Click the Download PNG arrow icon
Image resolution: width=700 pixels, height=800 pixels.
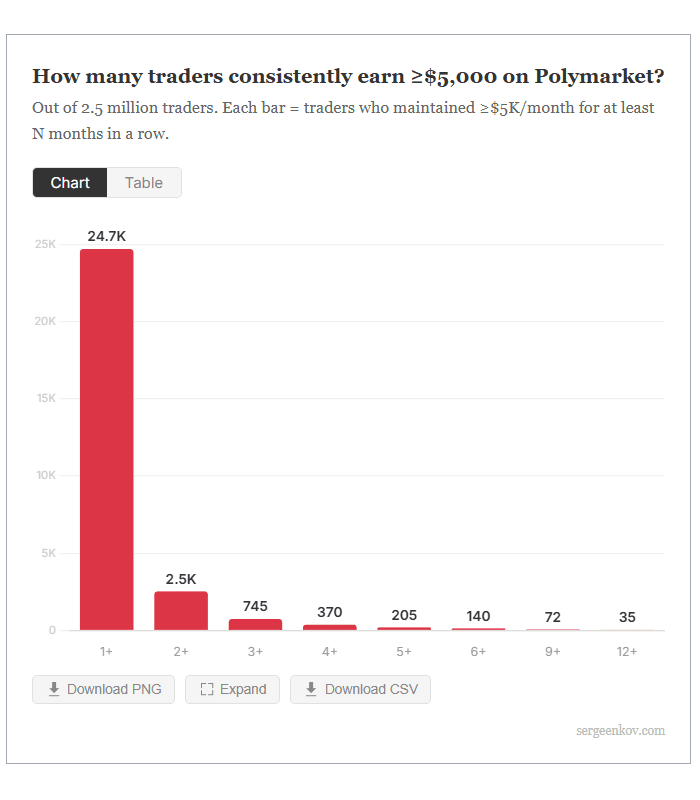click(x=54, y=689)
